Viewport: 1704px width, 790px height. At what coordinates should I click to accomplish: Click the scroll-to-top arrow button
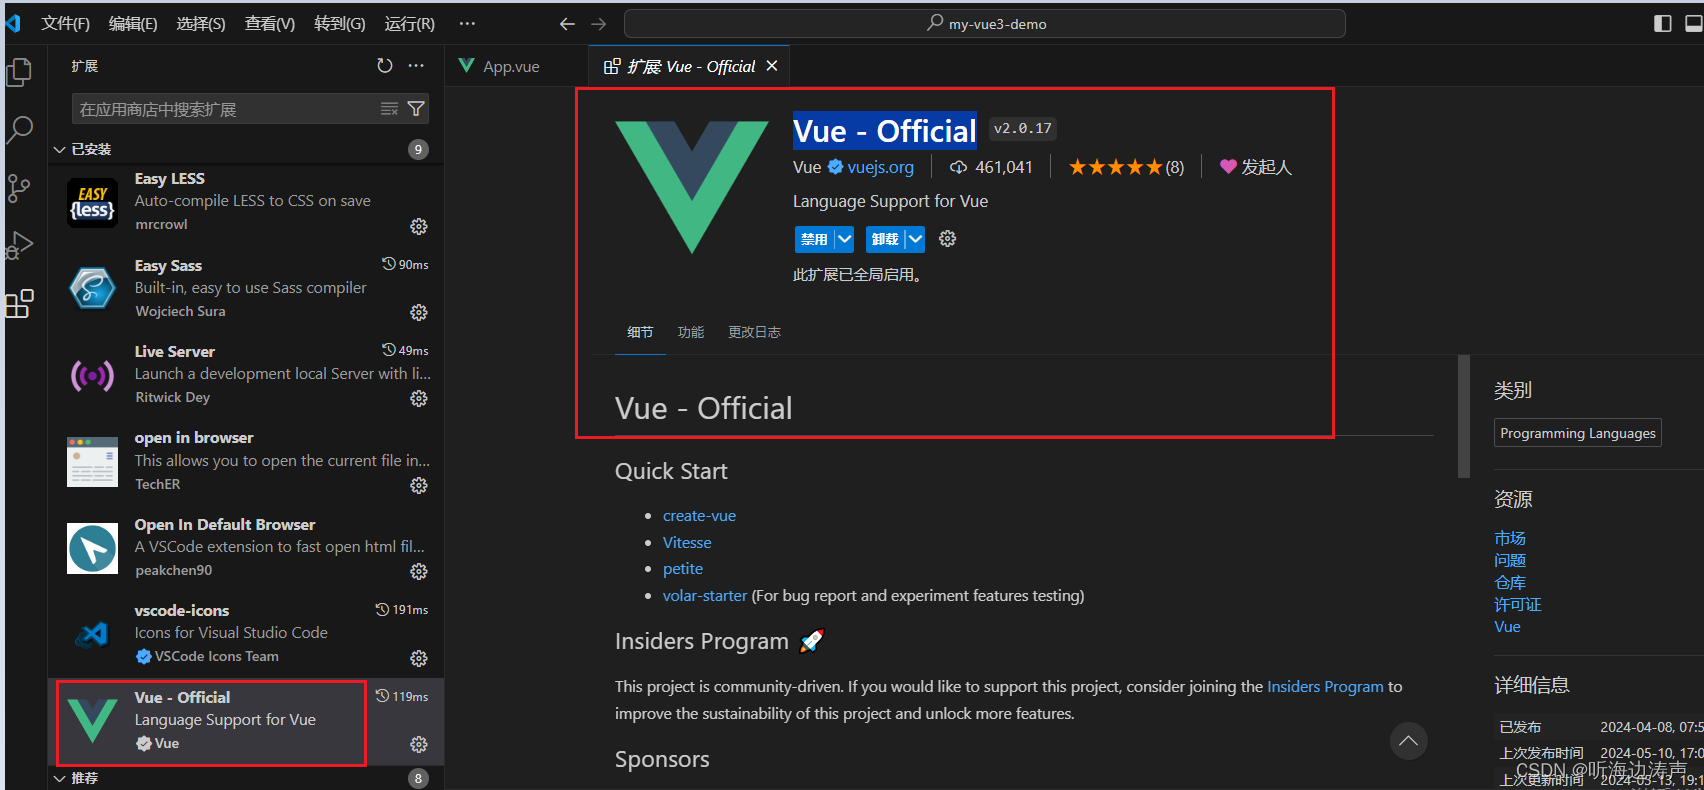1408,741
